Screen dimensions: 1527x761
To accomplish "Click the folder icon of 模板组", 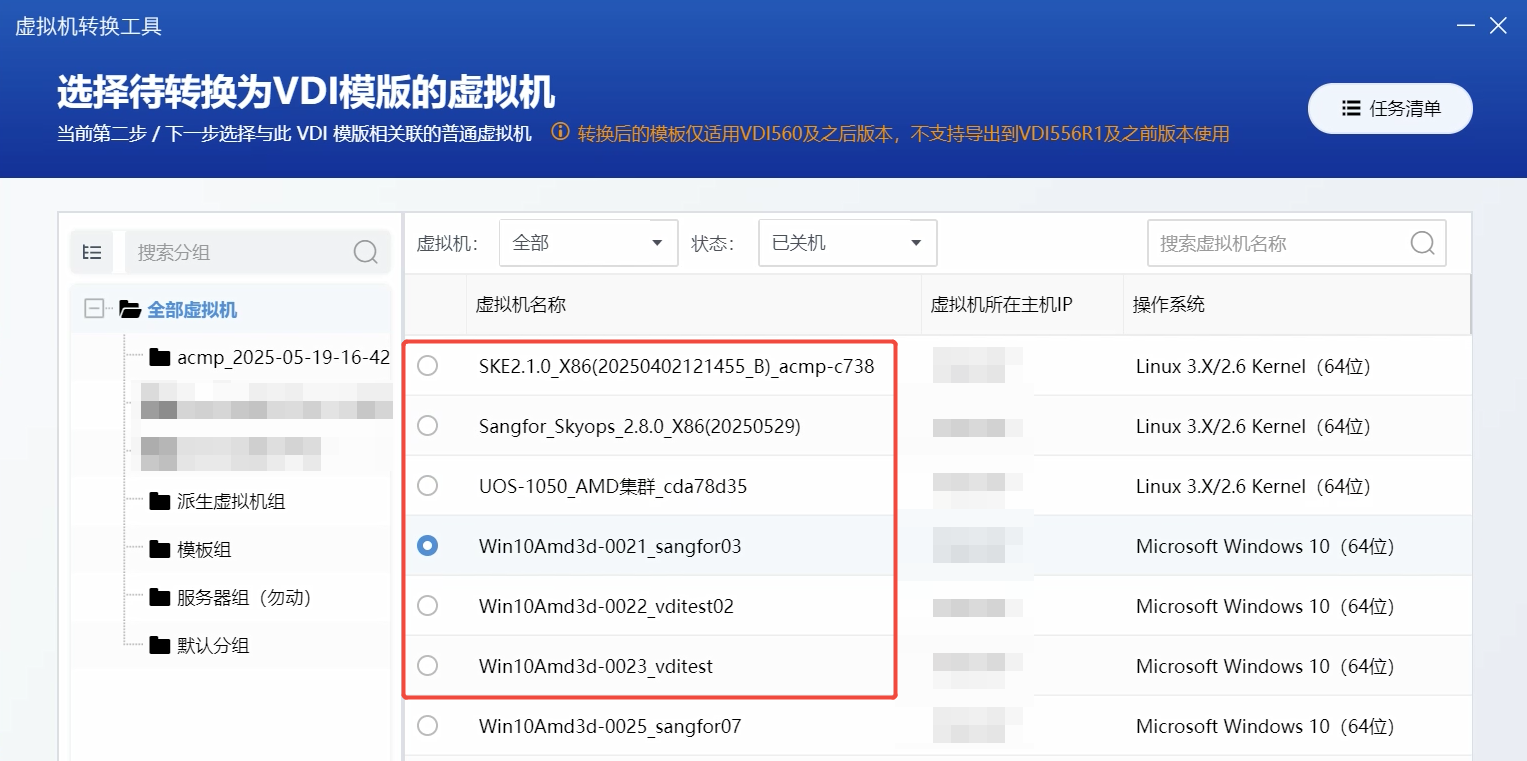I will (x=159, y=549).
